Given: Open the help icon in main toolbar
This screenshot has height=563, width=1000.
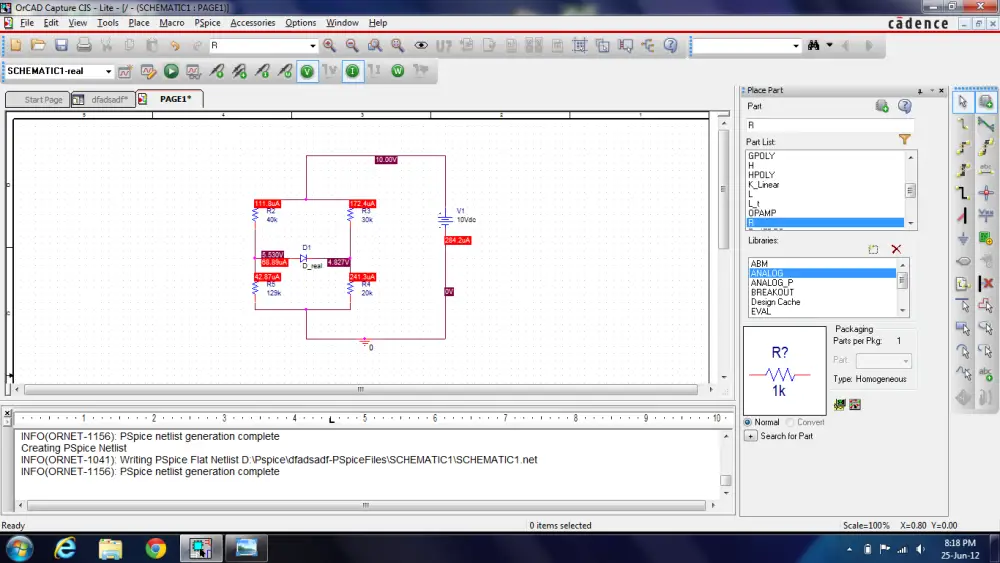Looking at the screenshot, I should [670, 45].
